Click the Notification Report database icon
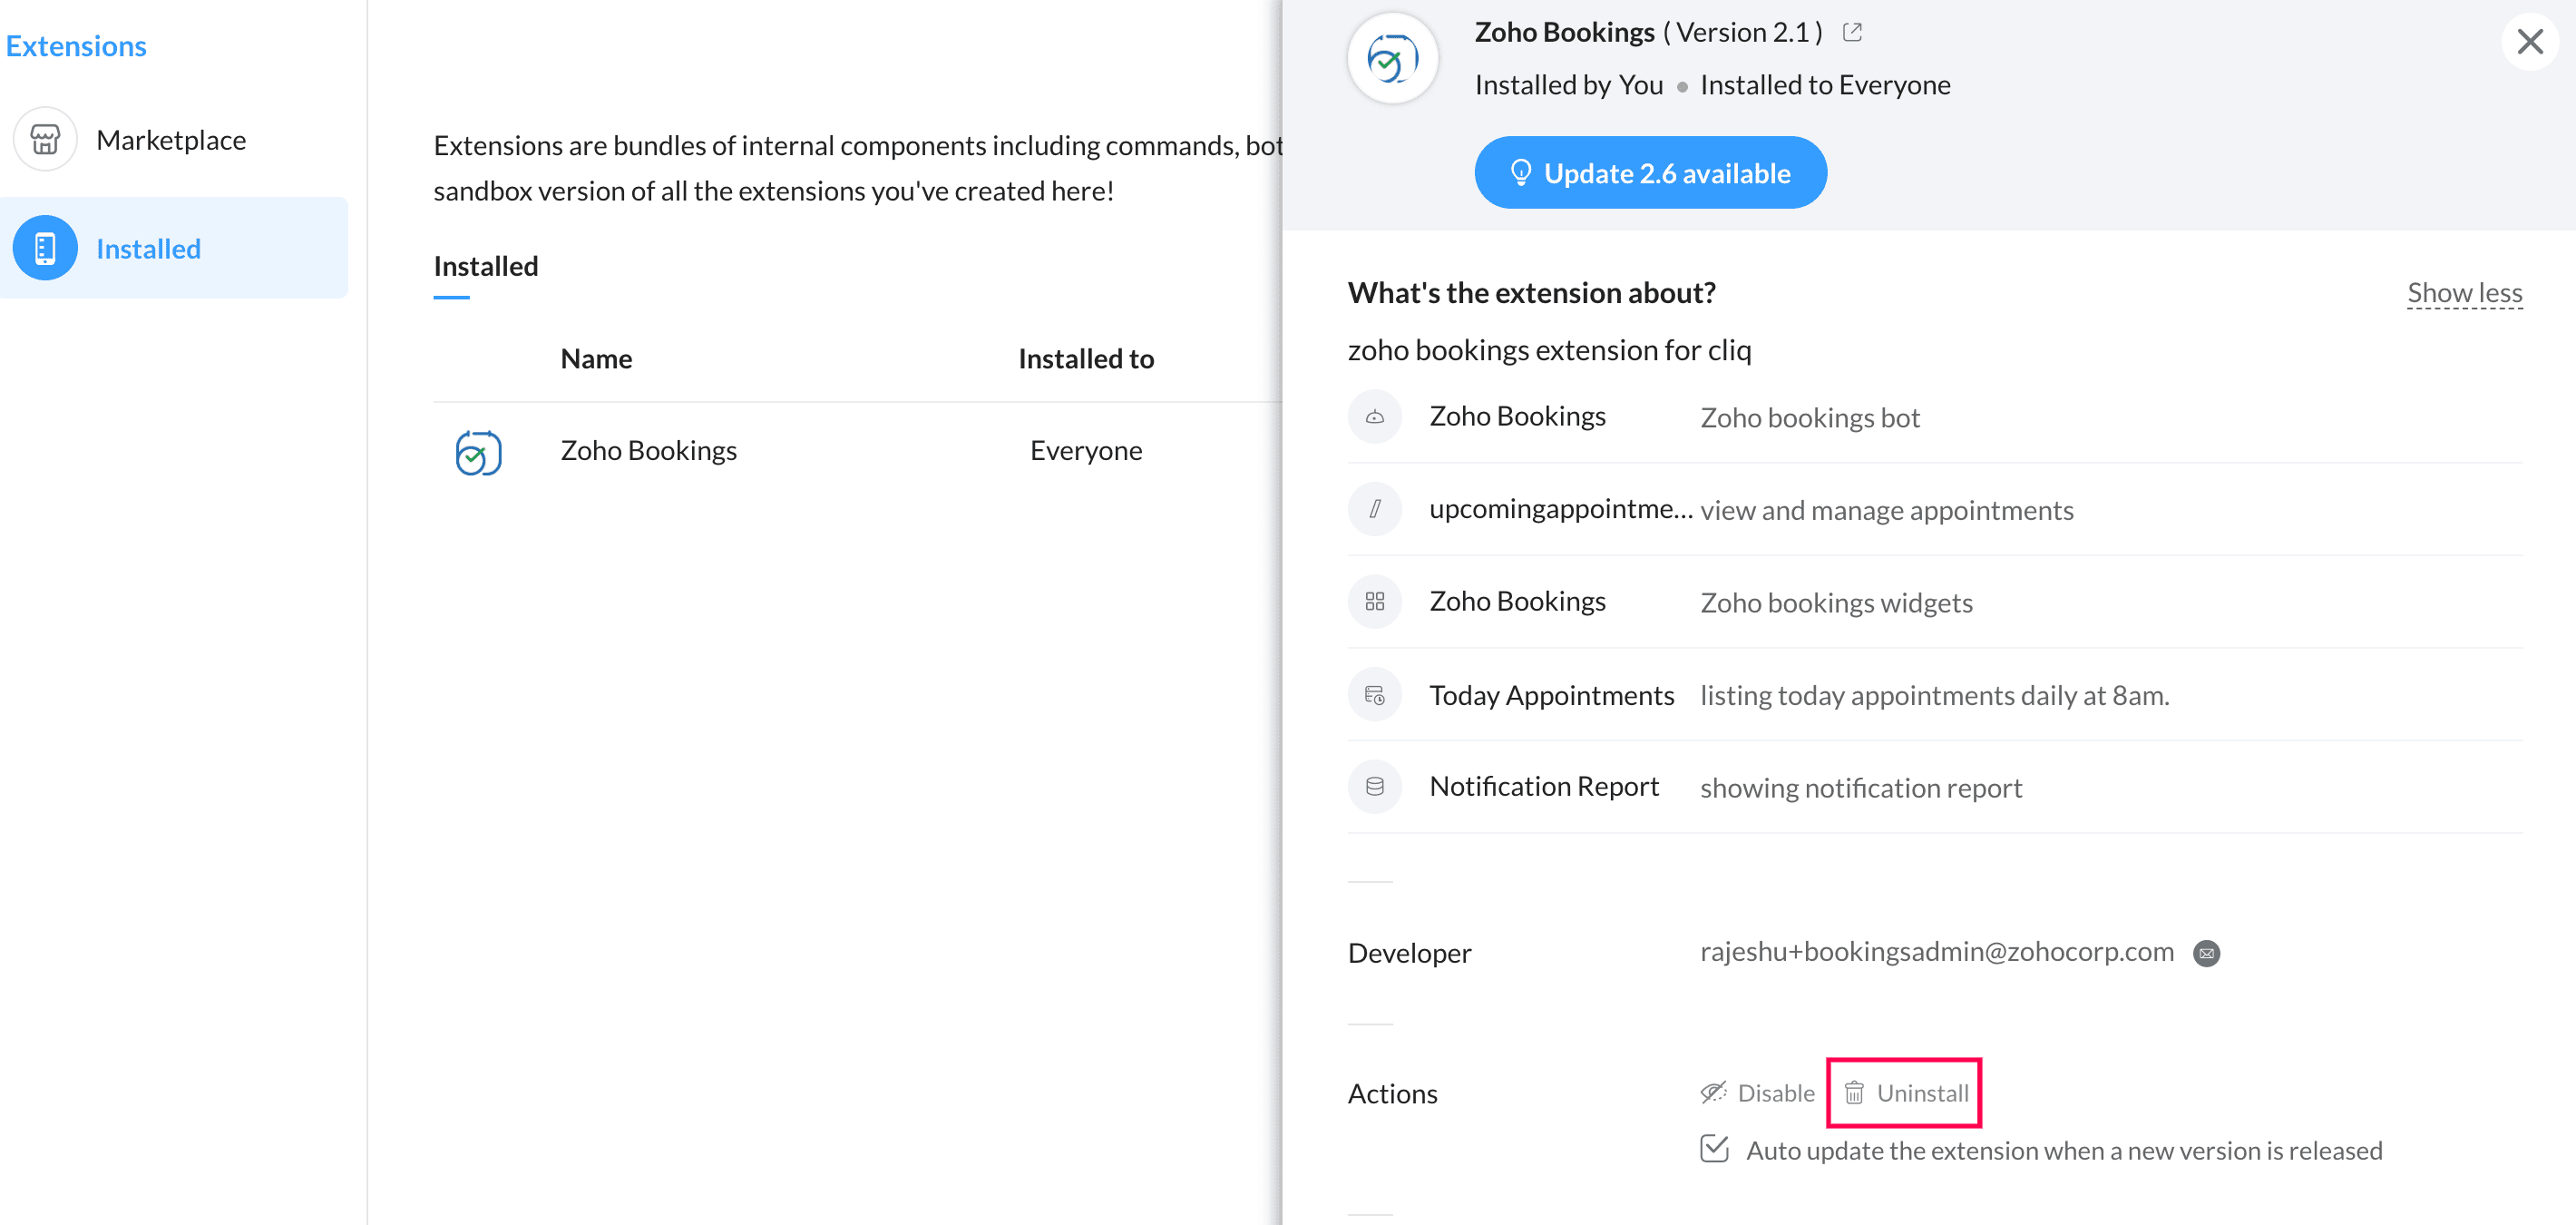This screenshot has height=1225, width=2576. (1375, 786)
